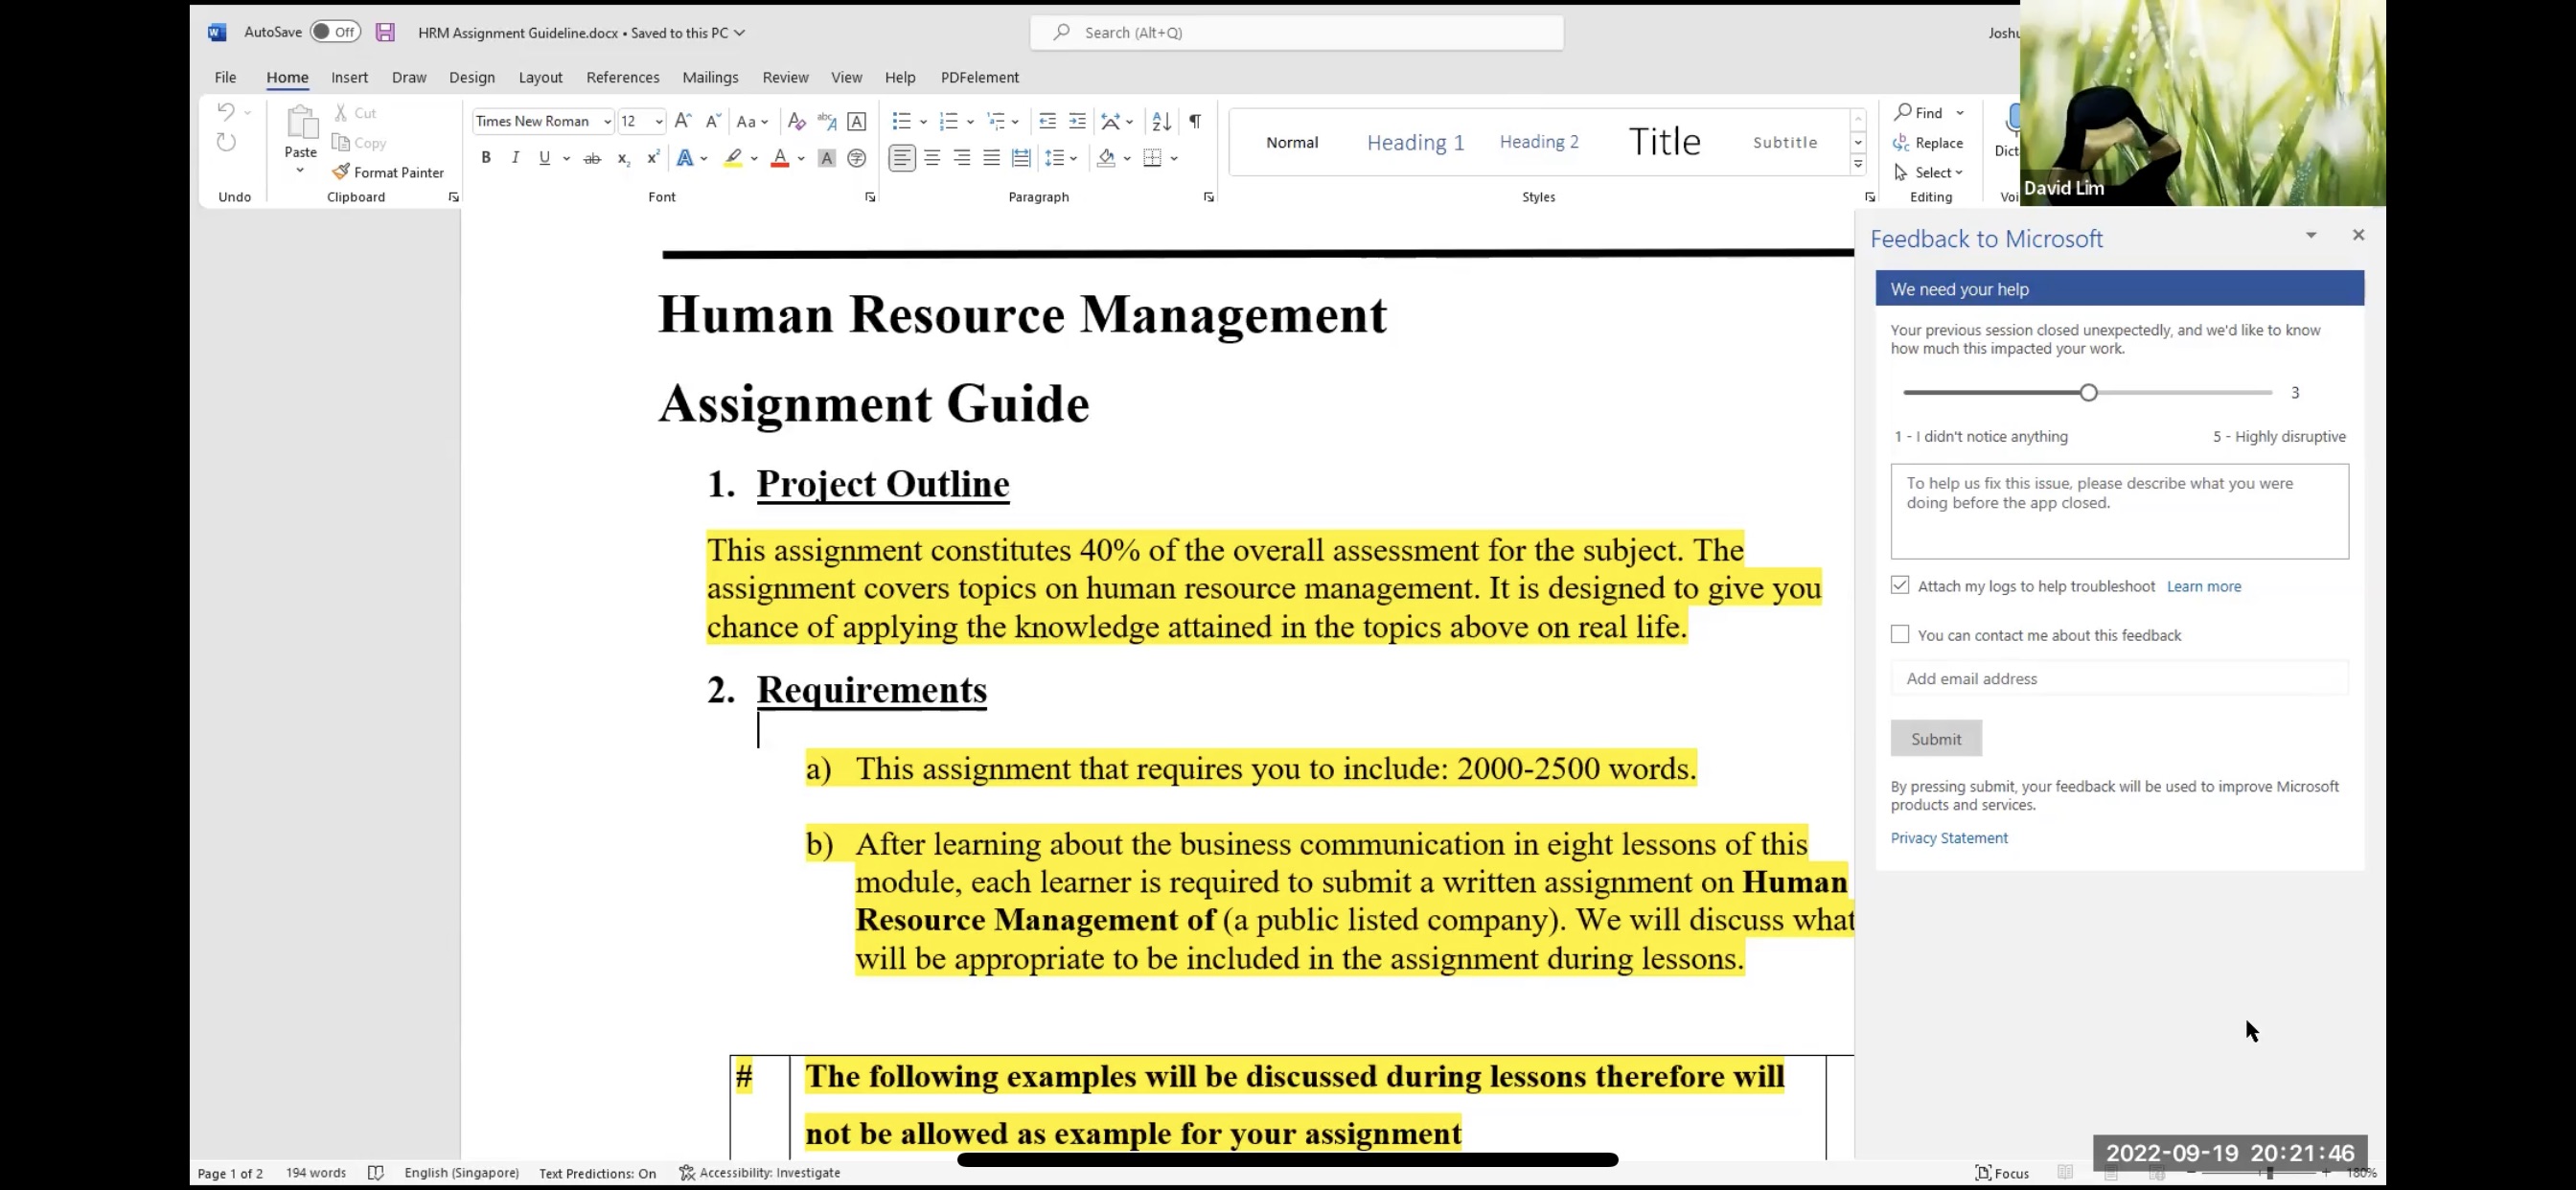Click the Undo arrow icon
This screenshot has height=1190, width=2576.
click(x=226, y=112)
